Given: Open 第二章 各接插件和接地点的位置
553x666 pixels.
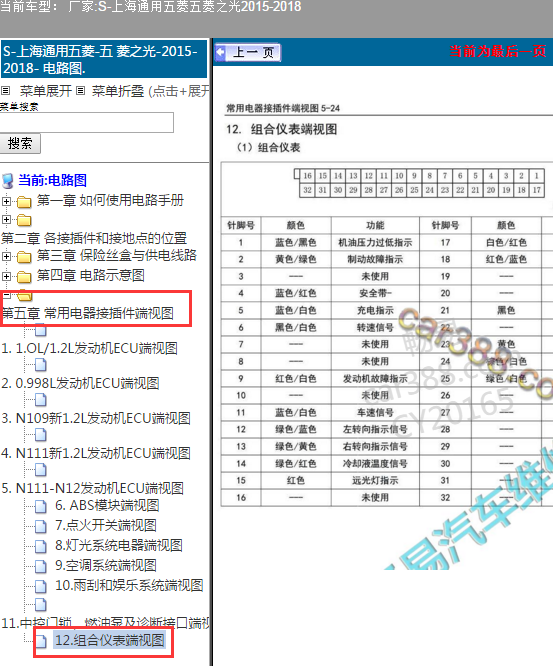Looking at the screenshot, I should tap(94, 238).
